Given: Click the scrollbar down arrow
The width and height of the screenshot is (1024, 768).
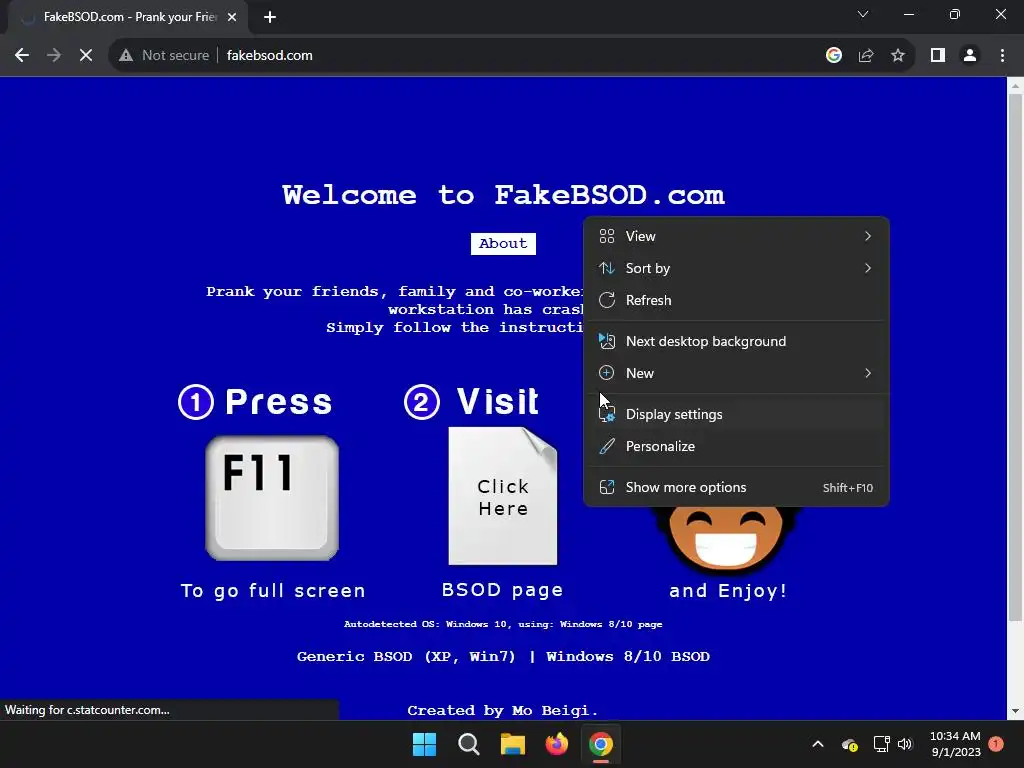Looking at the screenshot, I should tap(1016, 711).
